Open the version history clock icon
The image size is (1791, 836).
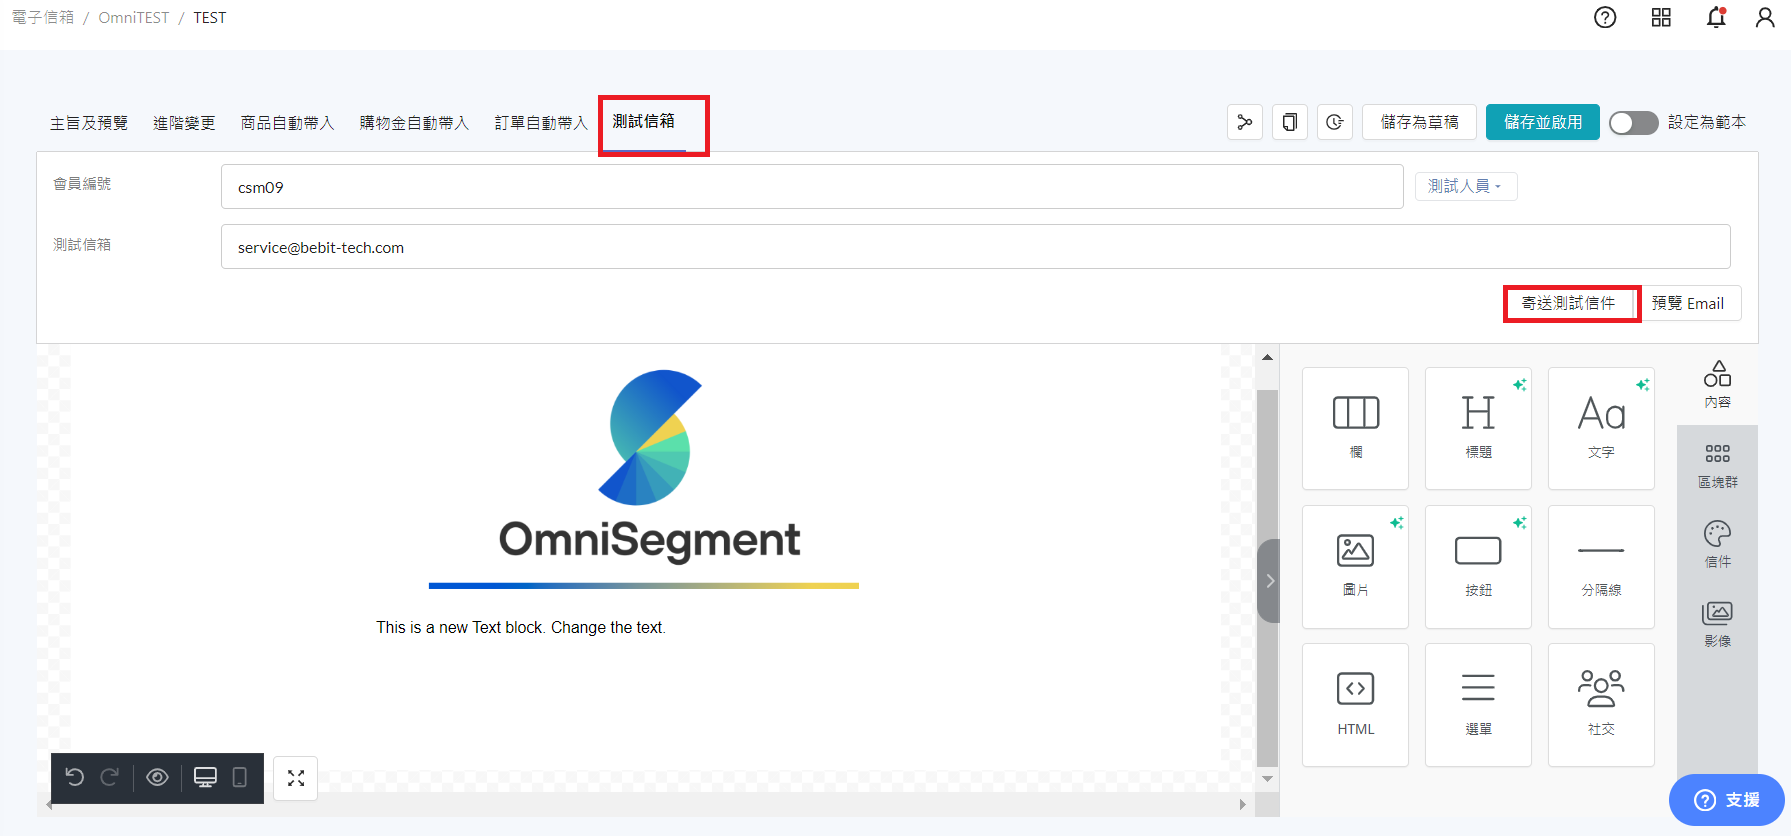pos(1335,122)
